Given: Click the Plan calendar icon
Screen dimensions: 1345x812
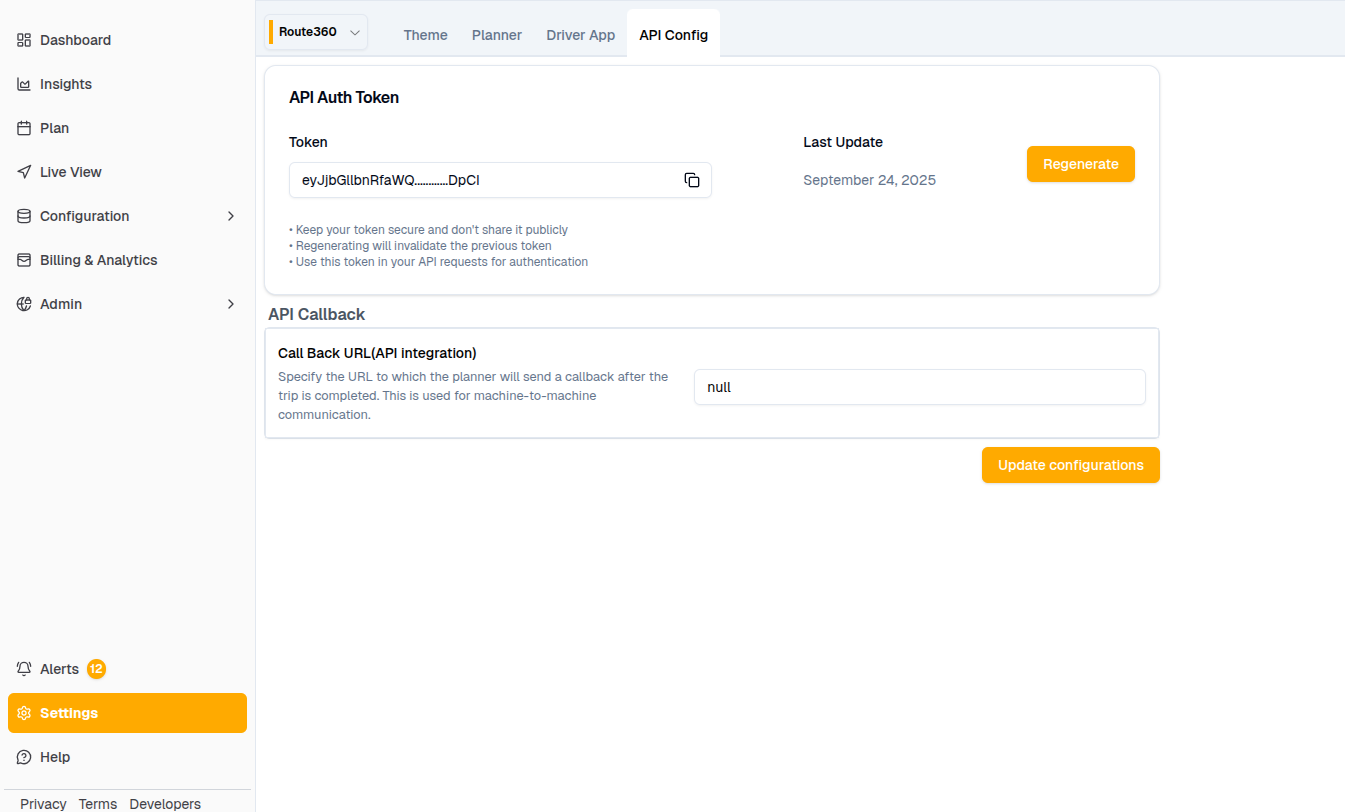Looking at the screenshot, I should point(24,128).
